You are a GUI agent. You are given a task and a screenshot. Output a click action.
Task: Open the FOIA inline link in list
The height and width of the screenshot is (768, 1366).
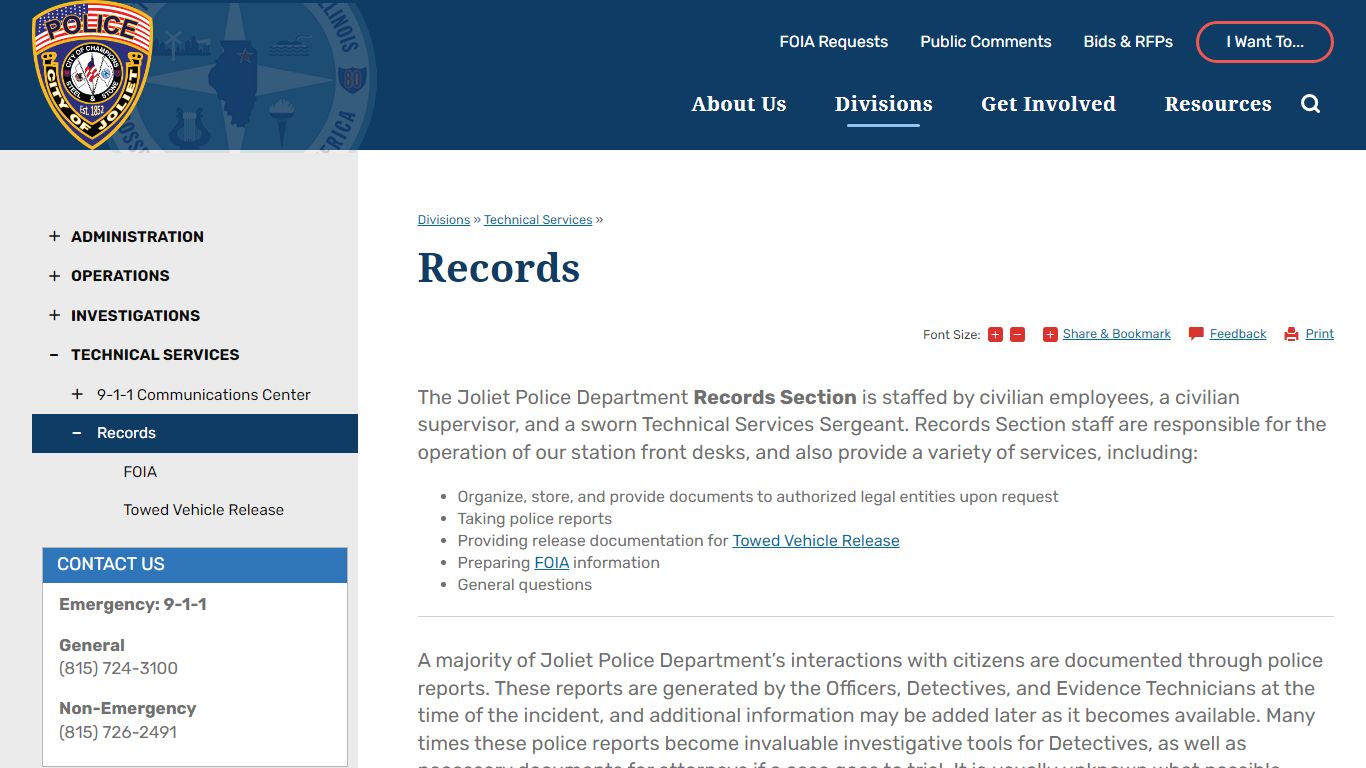pyautogui.click(x=552, y=563)
